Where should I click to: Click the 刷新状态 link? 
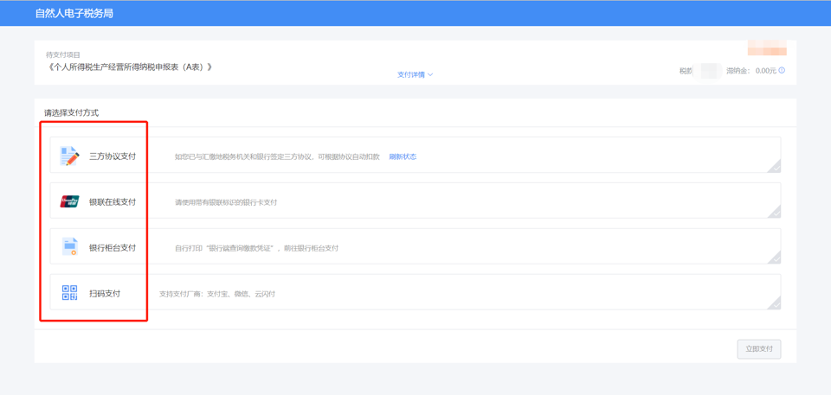[x=403, y=157]
